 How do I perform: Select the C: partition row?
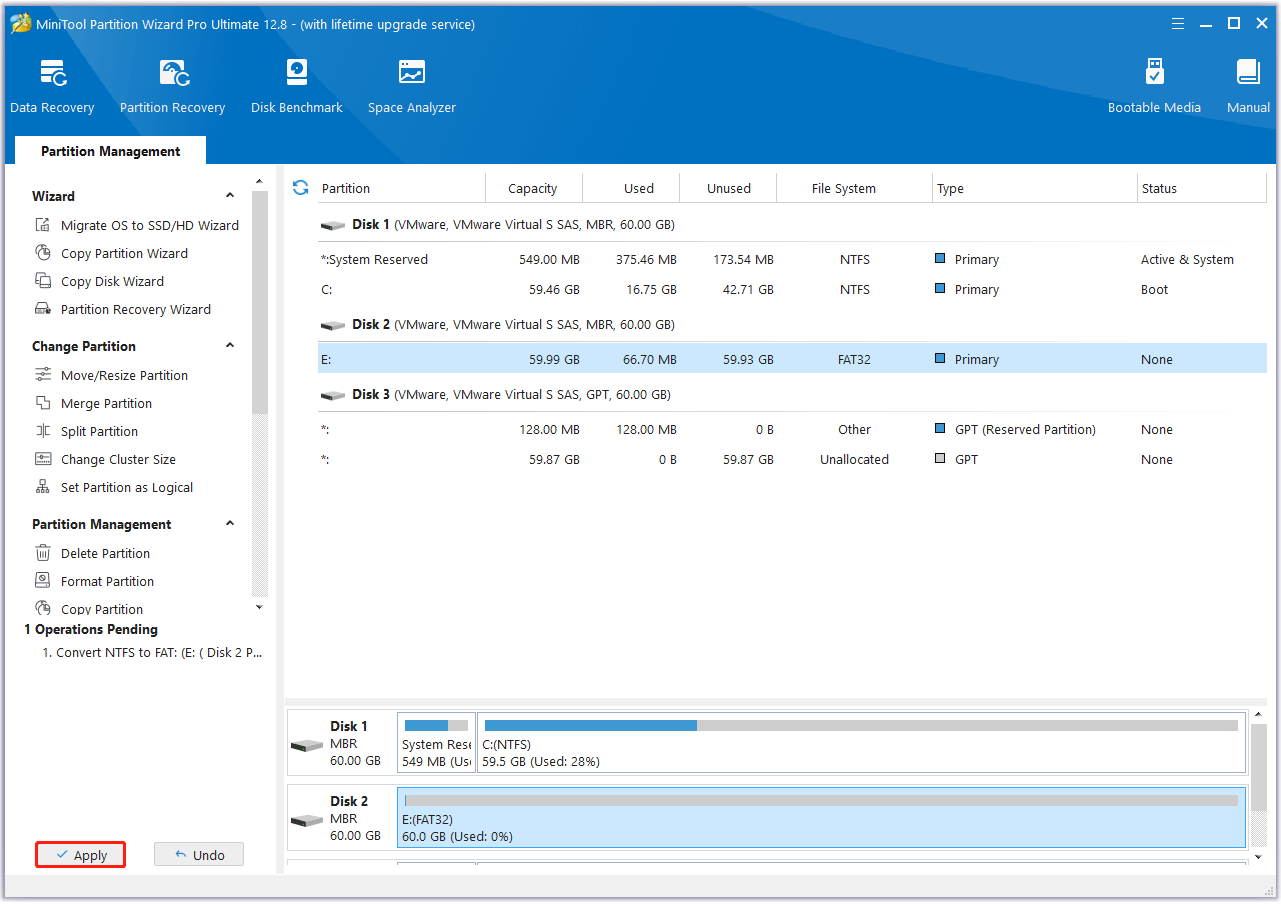coord(792,289)
